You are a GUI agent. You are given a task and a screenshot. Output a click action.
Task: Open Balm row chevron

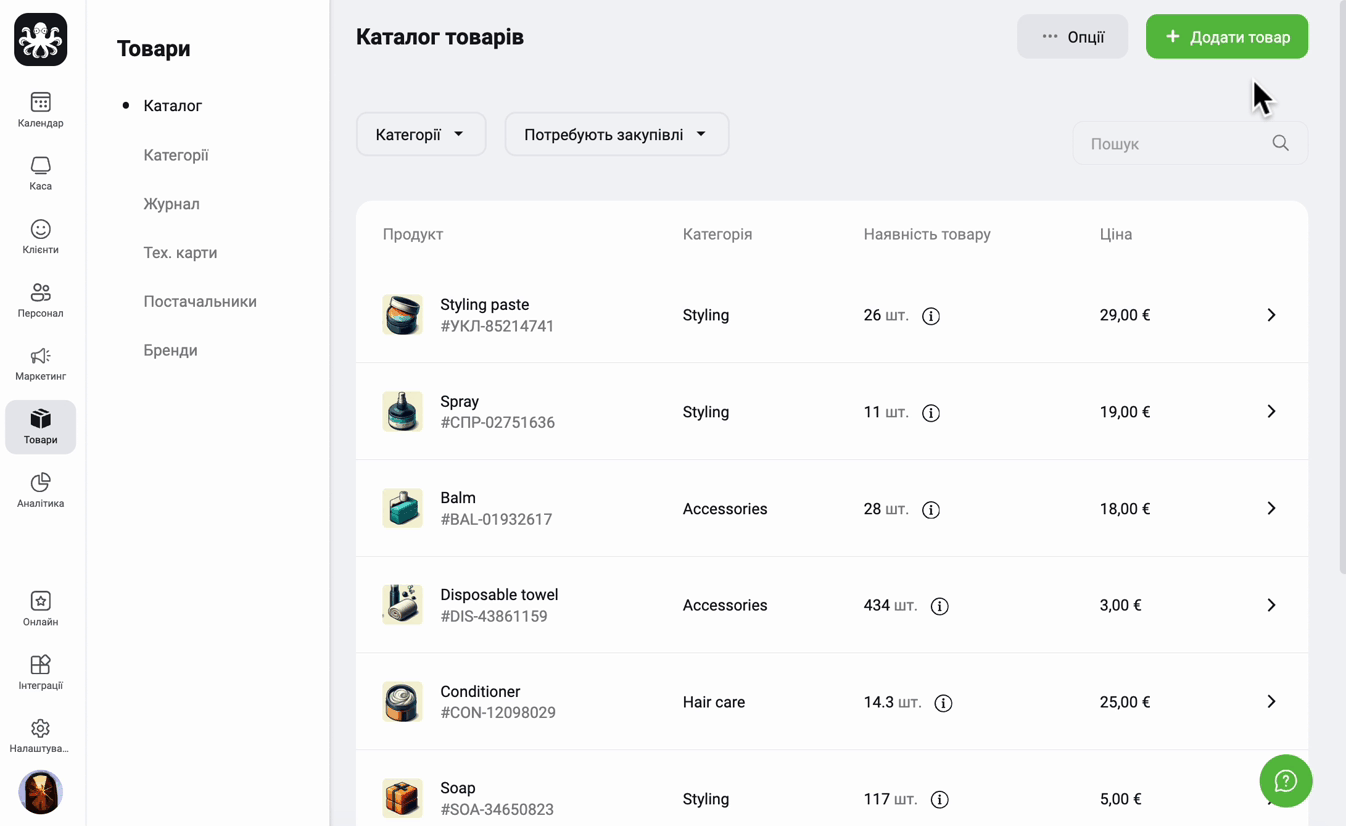tap(1271, 508)
